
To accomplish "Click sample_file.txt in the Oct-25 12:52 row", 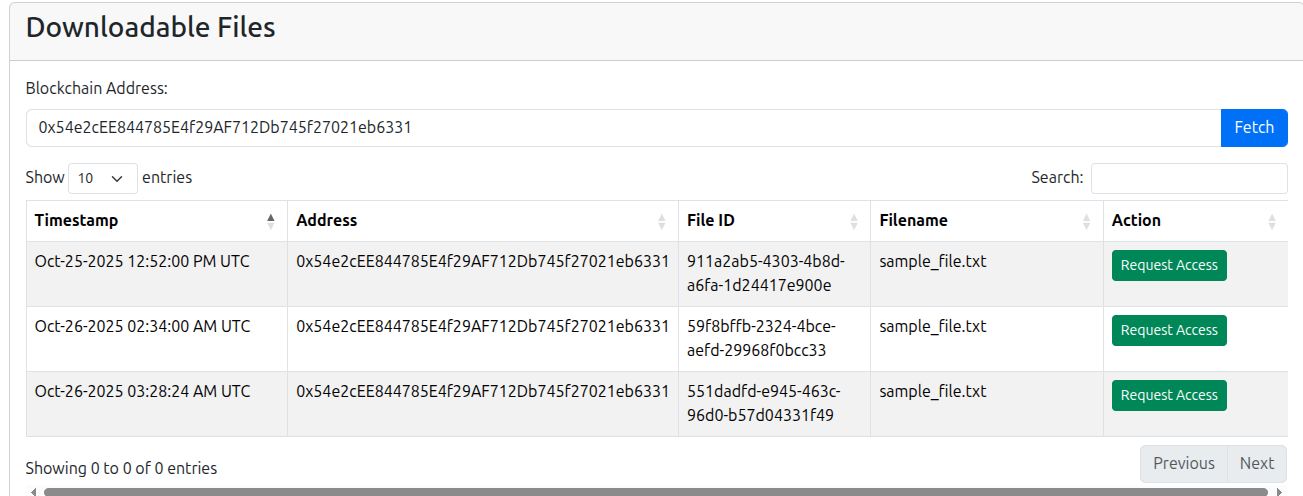I will 933,262.
